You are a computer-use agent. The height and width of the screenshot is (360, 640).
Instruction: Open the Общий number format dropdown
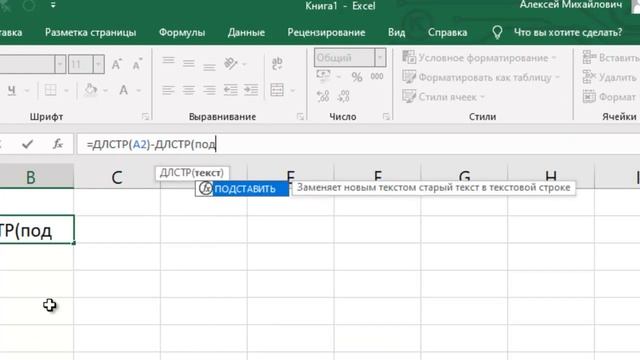pyautogui.click(x=380, y=58)
